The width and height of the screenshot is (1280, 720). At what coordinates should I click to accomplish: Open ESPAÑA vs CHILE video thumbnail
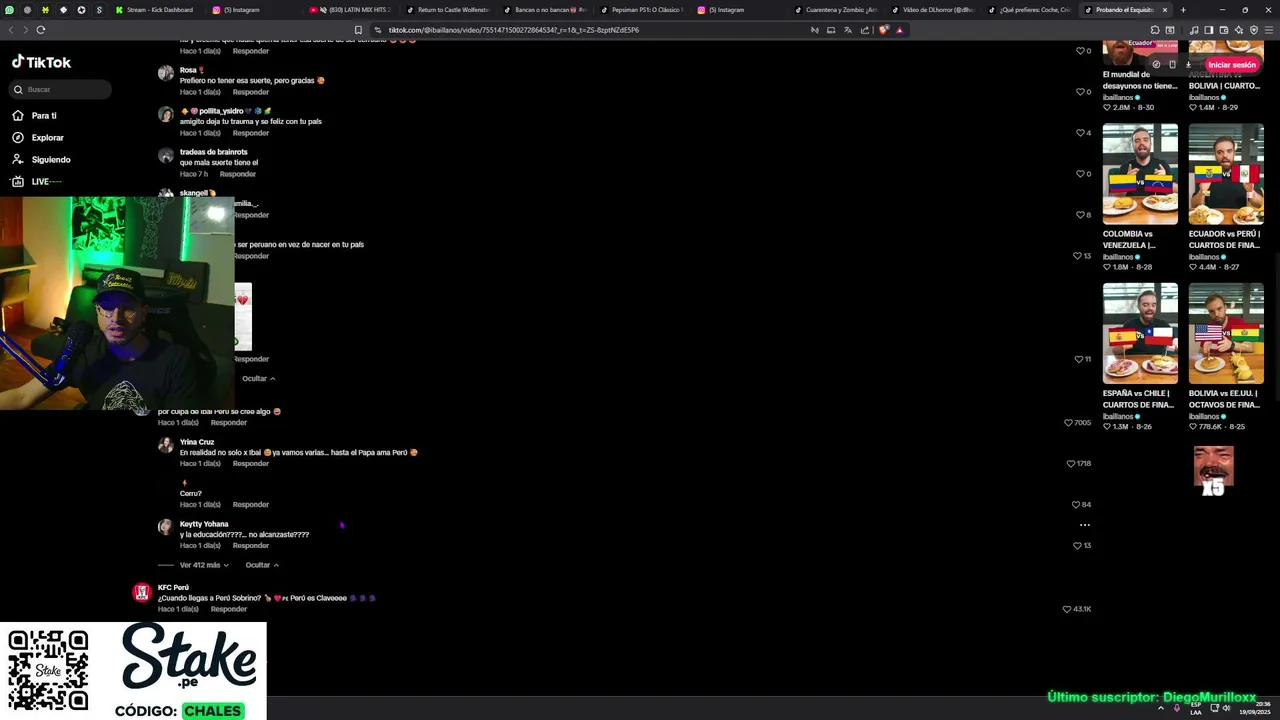tap(1140, 333)
